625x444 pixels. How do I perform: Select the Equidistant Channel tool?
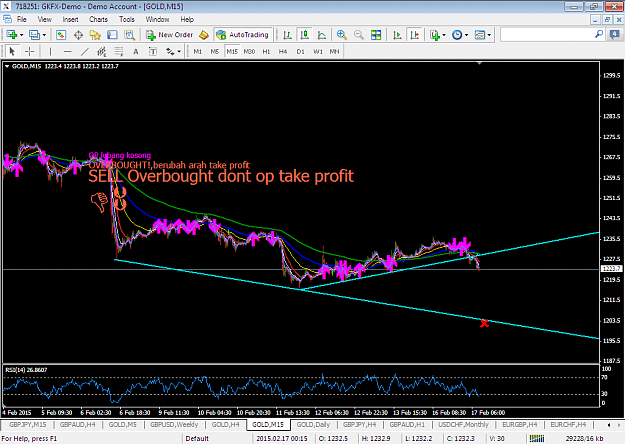coord(102,51)
